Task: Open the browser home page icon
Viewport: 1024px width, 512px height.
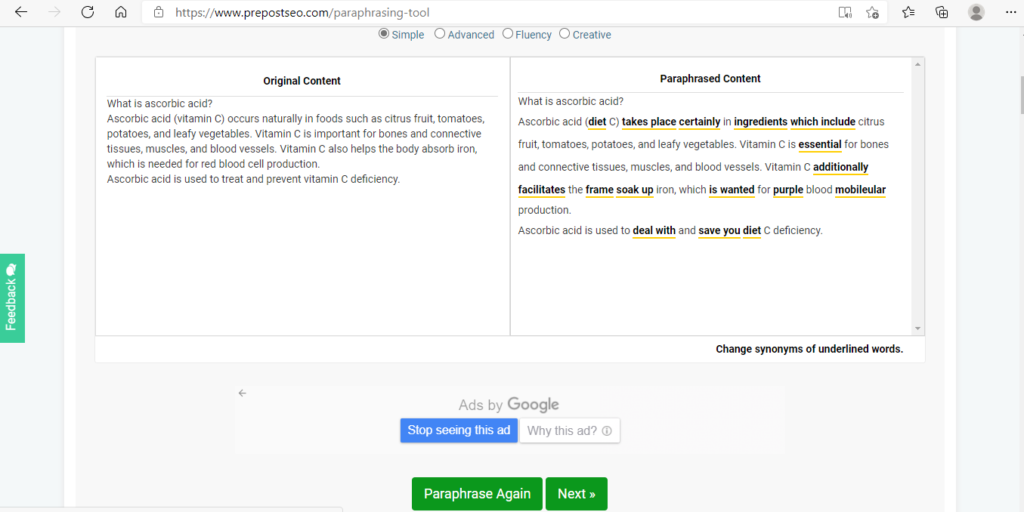Action: [120, 12]
